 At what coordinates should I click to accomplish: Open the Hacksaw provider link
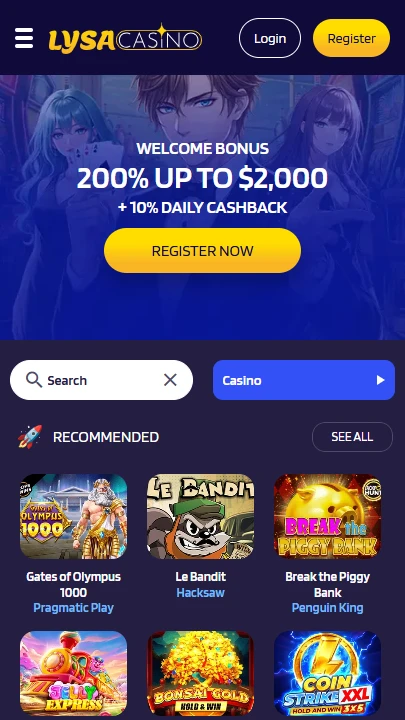pyautogui.click(x=201, y=592)
